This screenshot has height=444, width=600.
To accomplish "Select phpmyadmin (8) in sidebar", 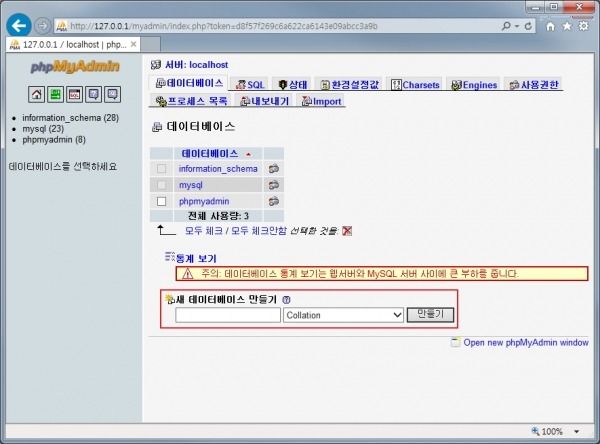I will (54, 140).
